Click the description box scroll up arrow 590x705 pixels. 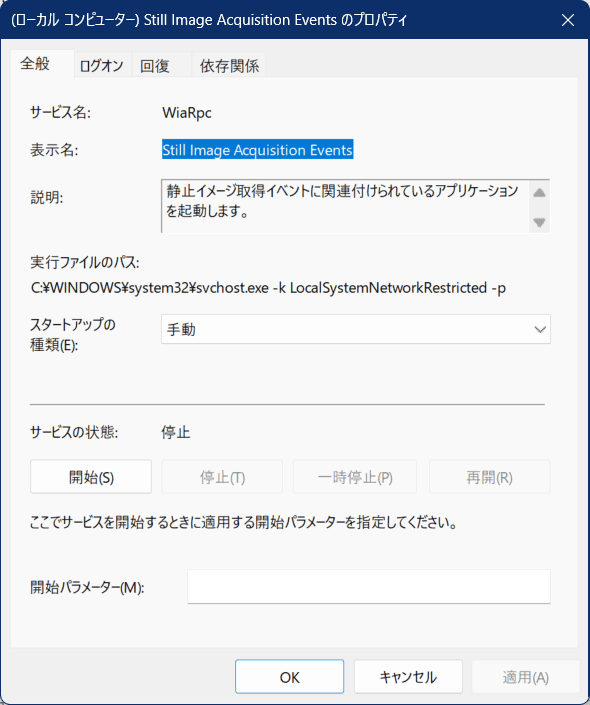[x=539, y=193]
